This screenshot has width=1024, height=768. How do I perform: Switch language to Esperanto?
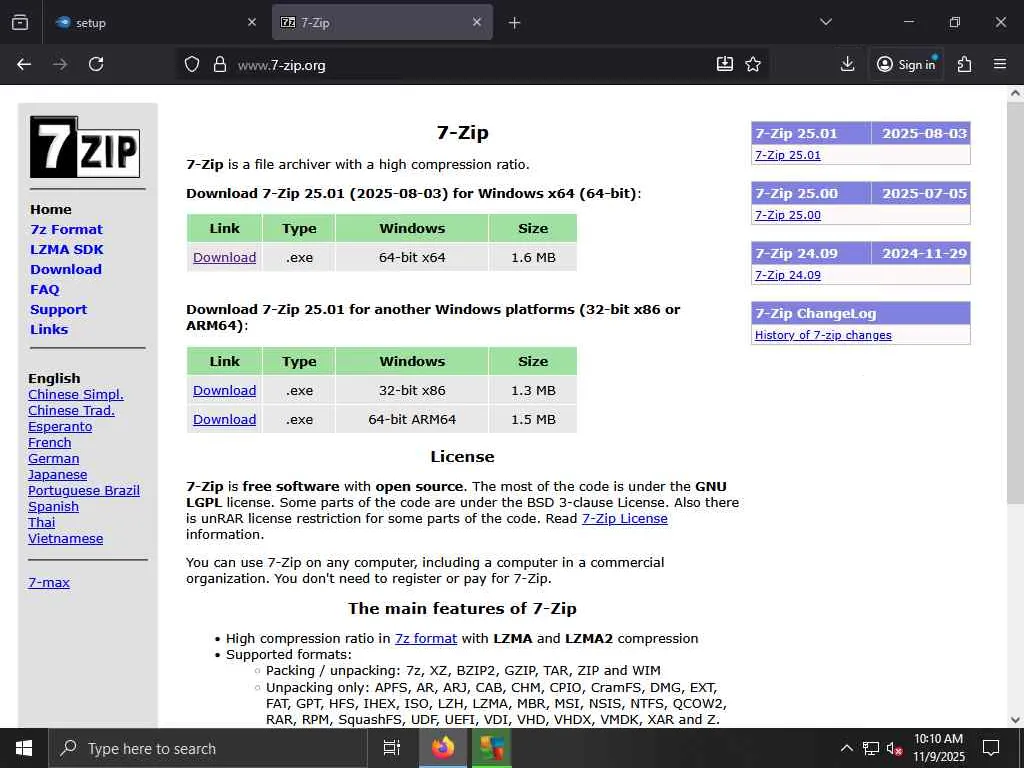point(60,426)
